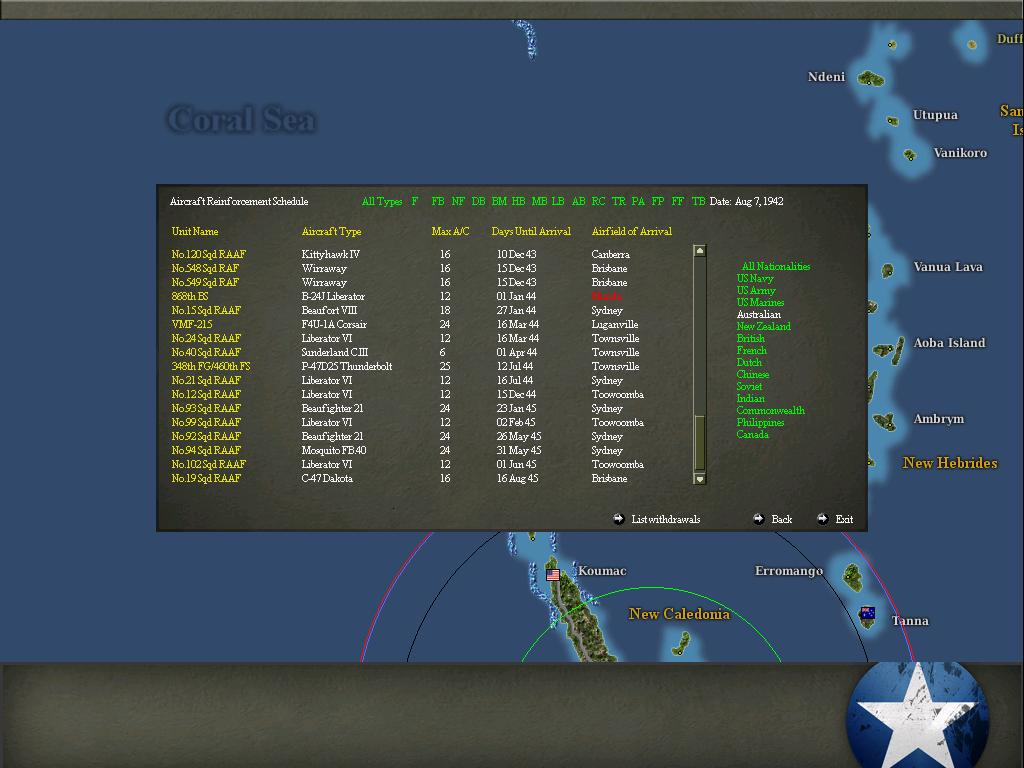Sort by Unit Name column header
Image resolution: width=1024 pixels, height=768 pixels.
(195, 231)
